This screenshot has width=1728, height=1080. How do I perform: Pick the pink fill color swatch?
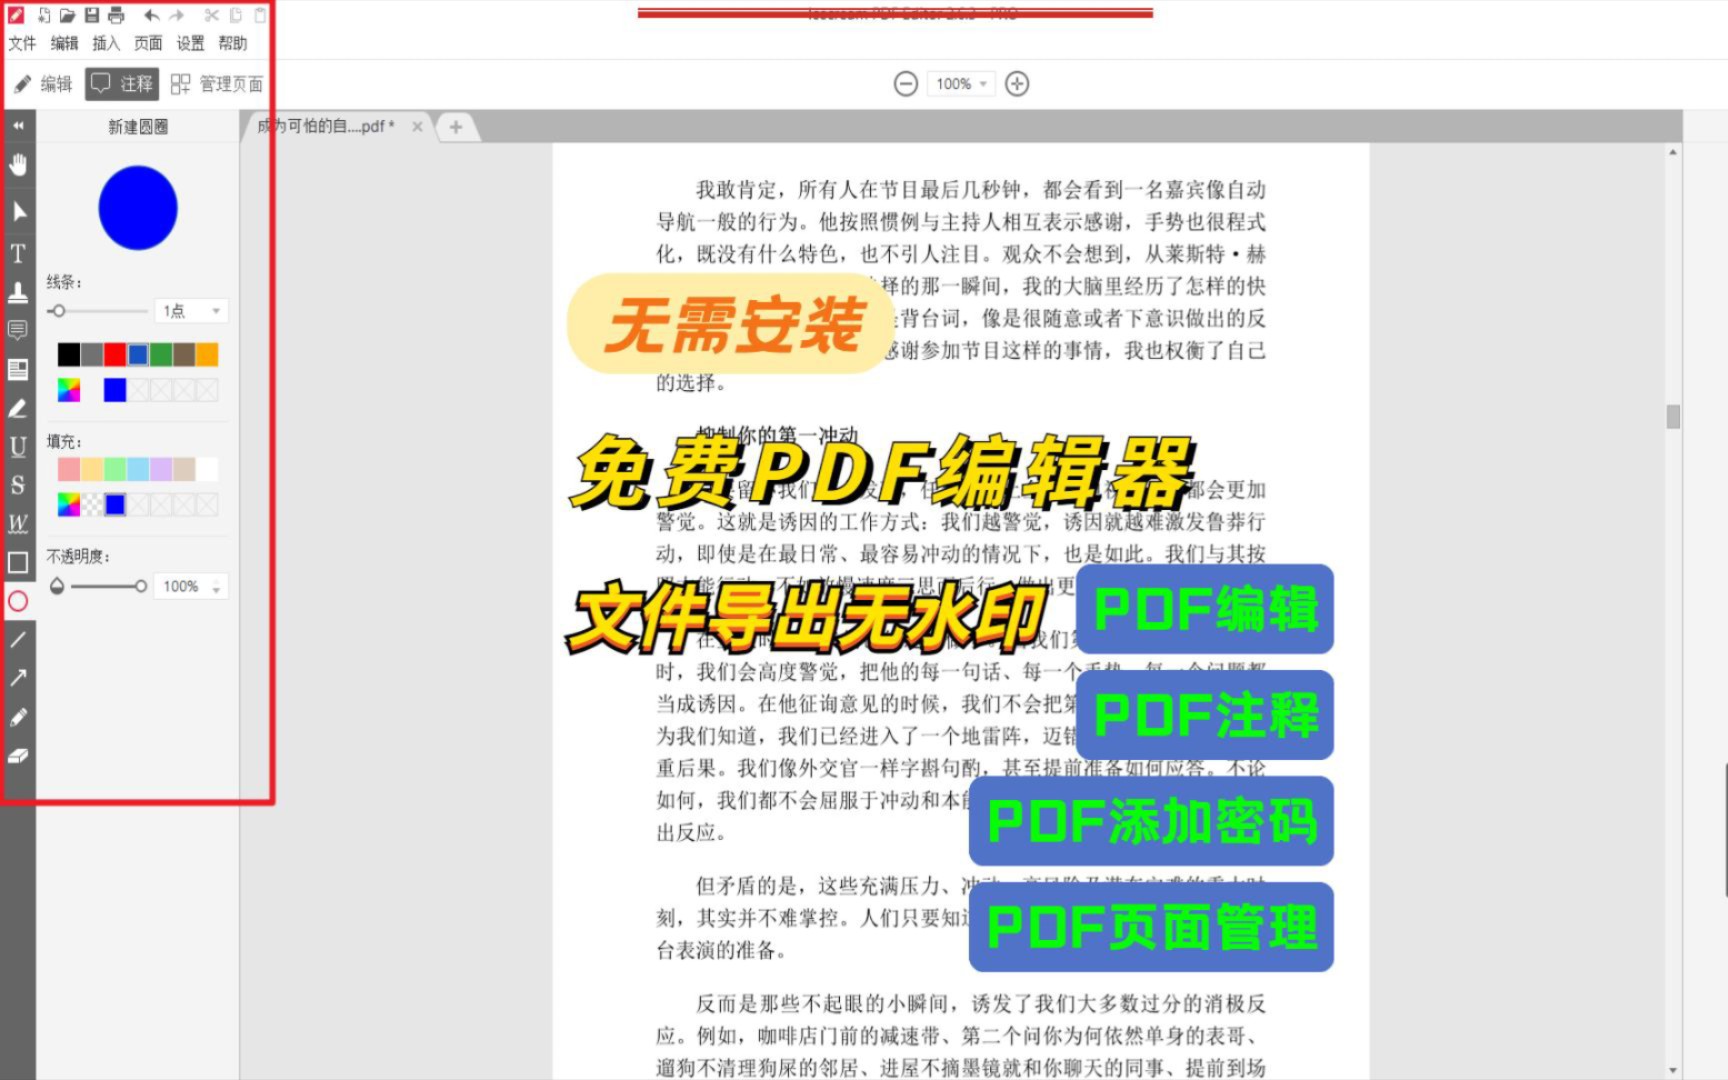tap(69, 469)
